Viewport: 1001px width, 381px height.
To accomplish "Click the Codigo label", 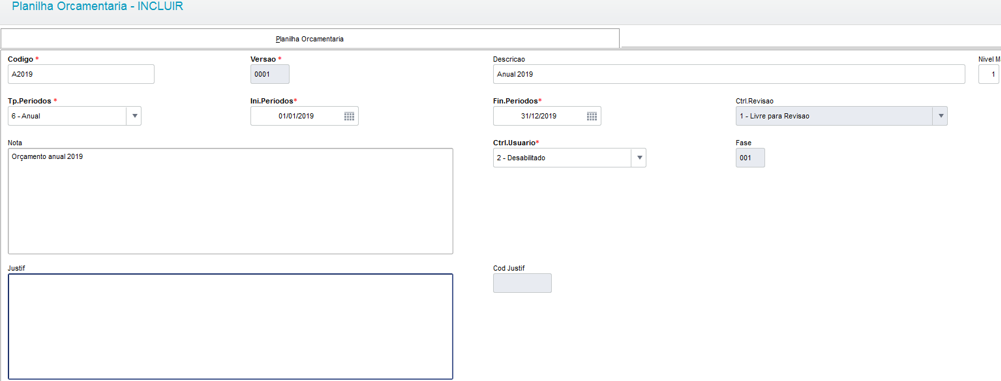I will [x=20, y=59].
